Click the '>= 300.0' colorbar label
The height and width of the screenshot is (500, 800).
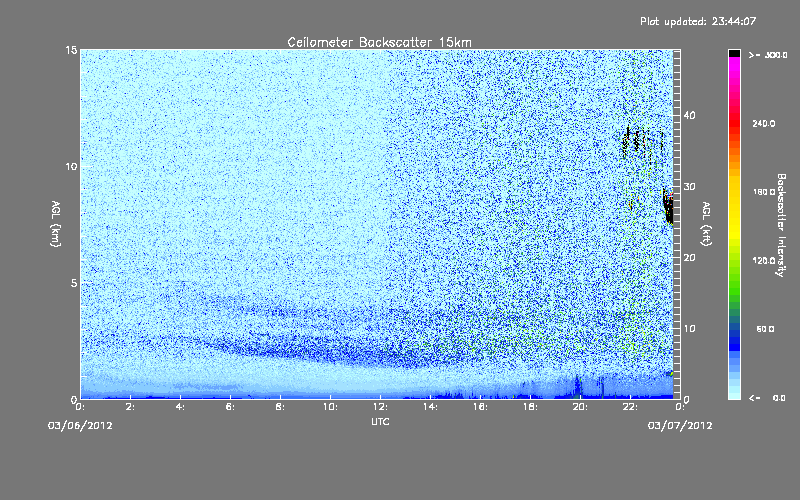tap(768, 55)
